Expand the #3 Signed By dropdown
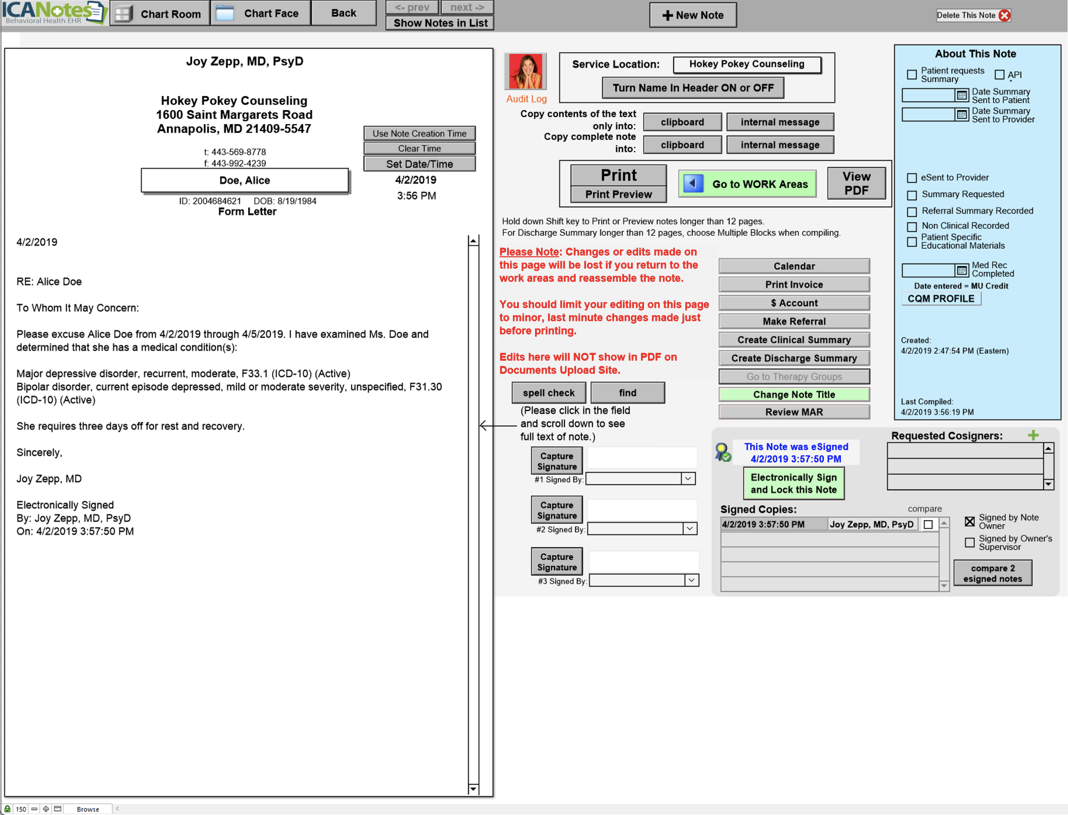 [x=691, y=580]
